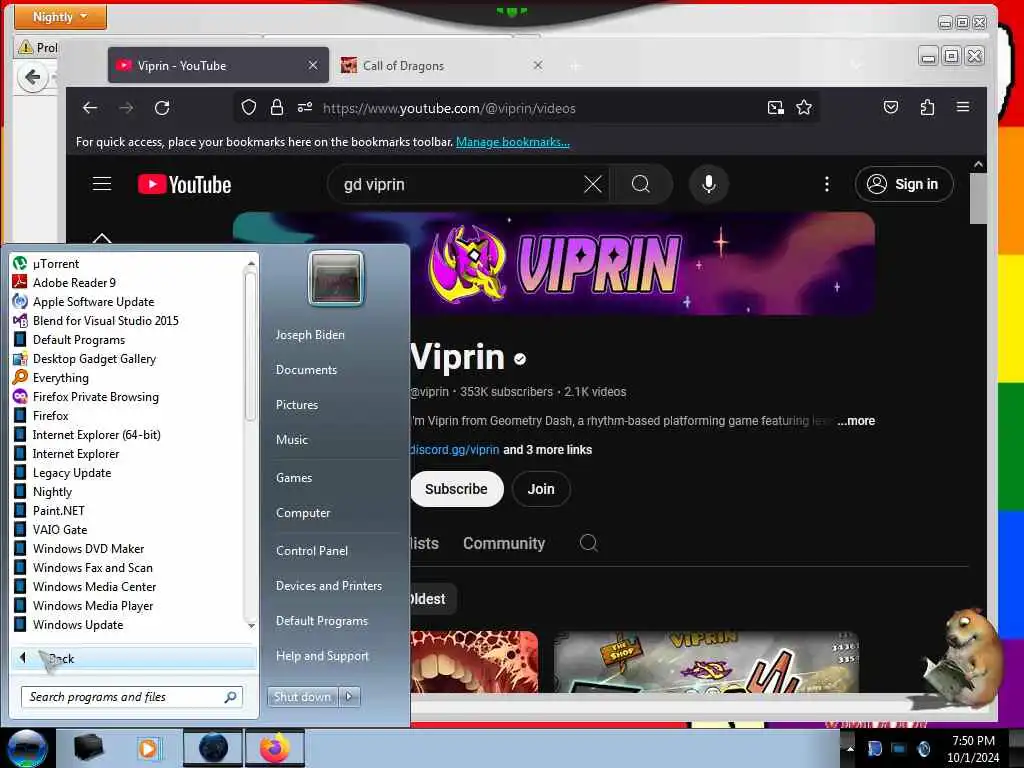The height and width of the screenshot is (768, 1024).
Task: Open the Community channel tab
Action: tap(504, 543)
